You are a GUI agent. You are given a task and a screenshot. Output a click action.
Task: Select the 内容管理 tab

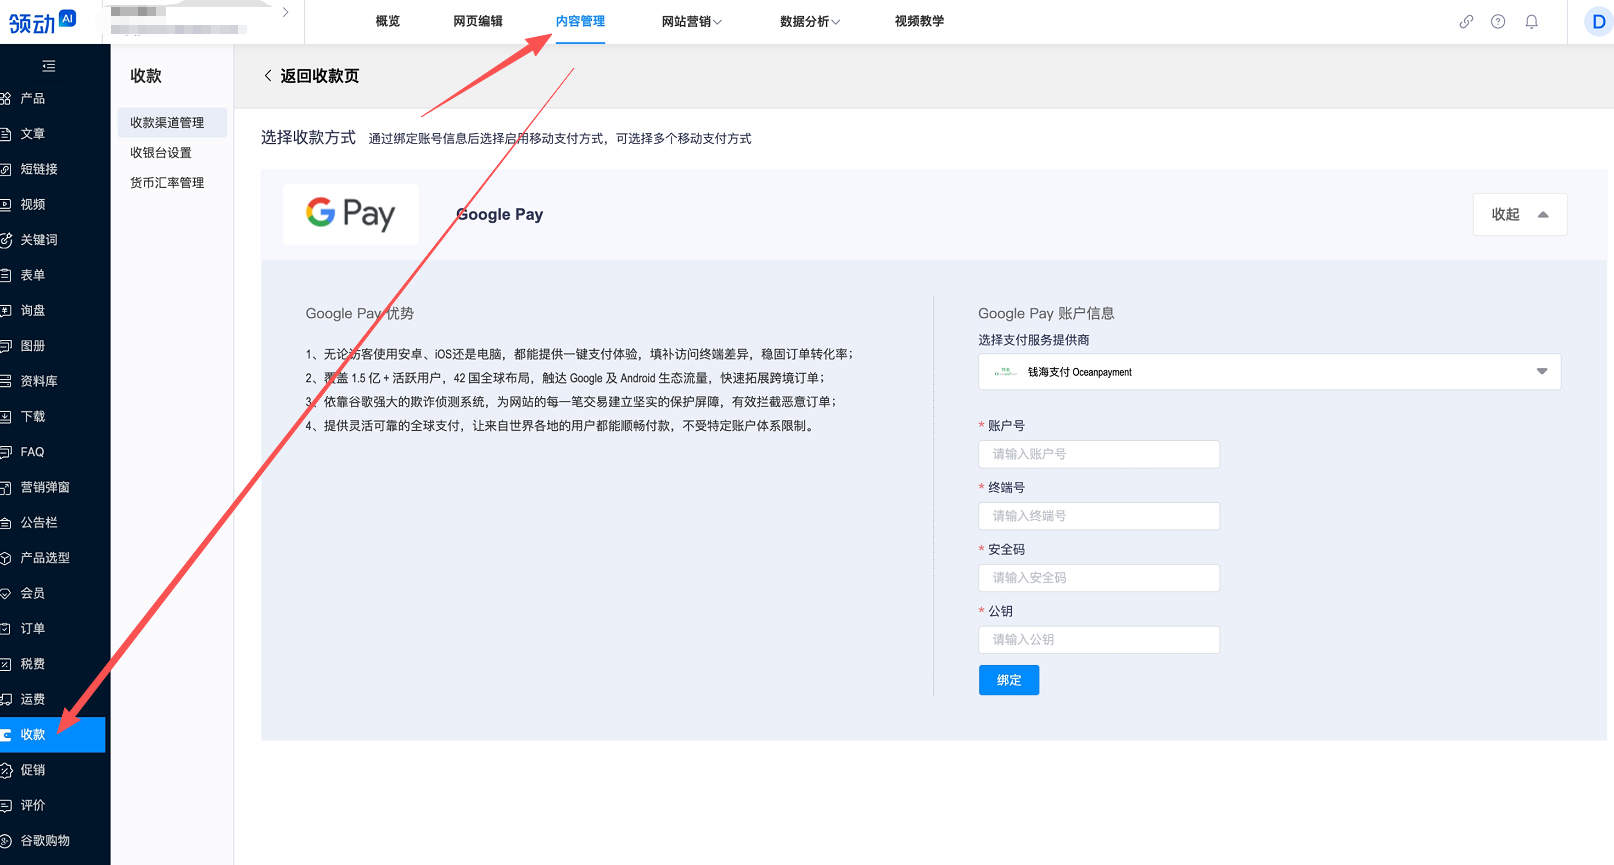pos(580,21)
